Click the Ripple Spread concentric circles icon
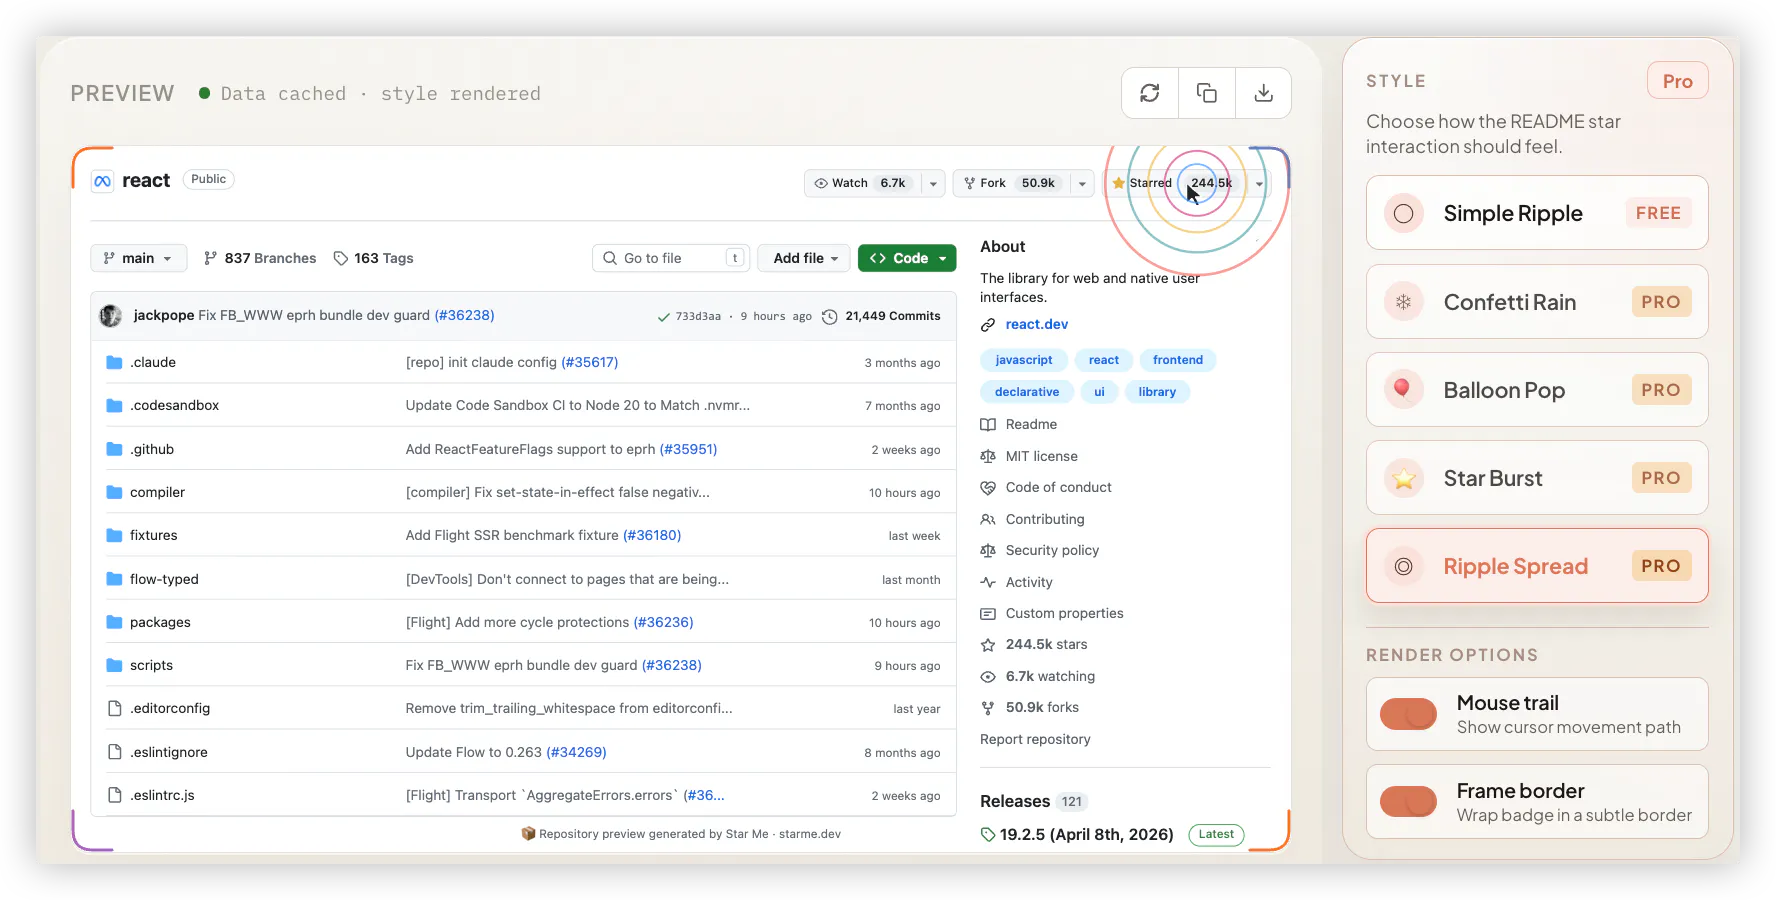 tap(1404, 566)
